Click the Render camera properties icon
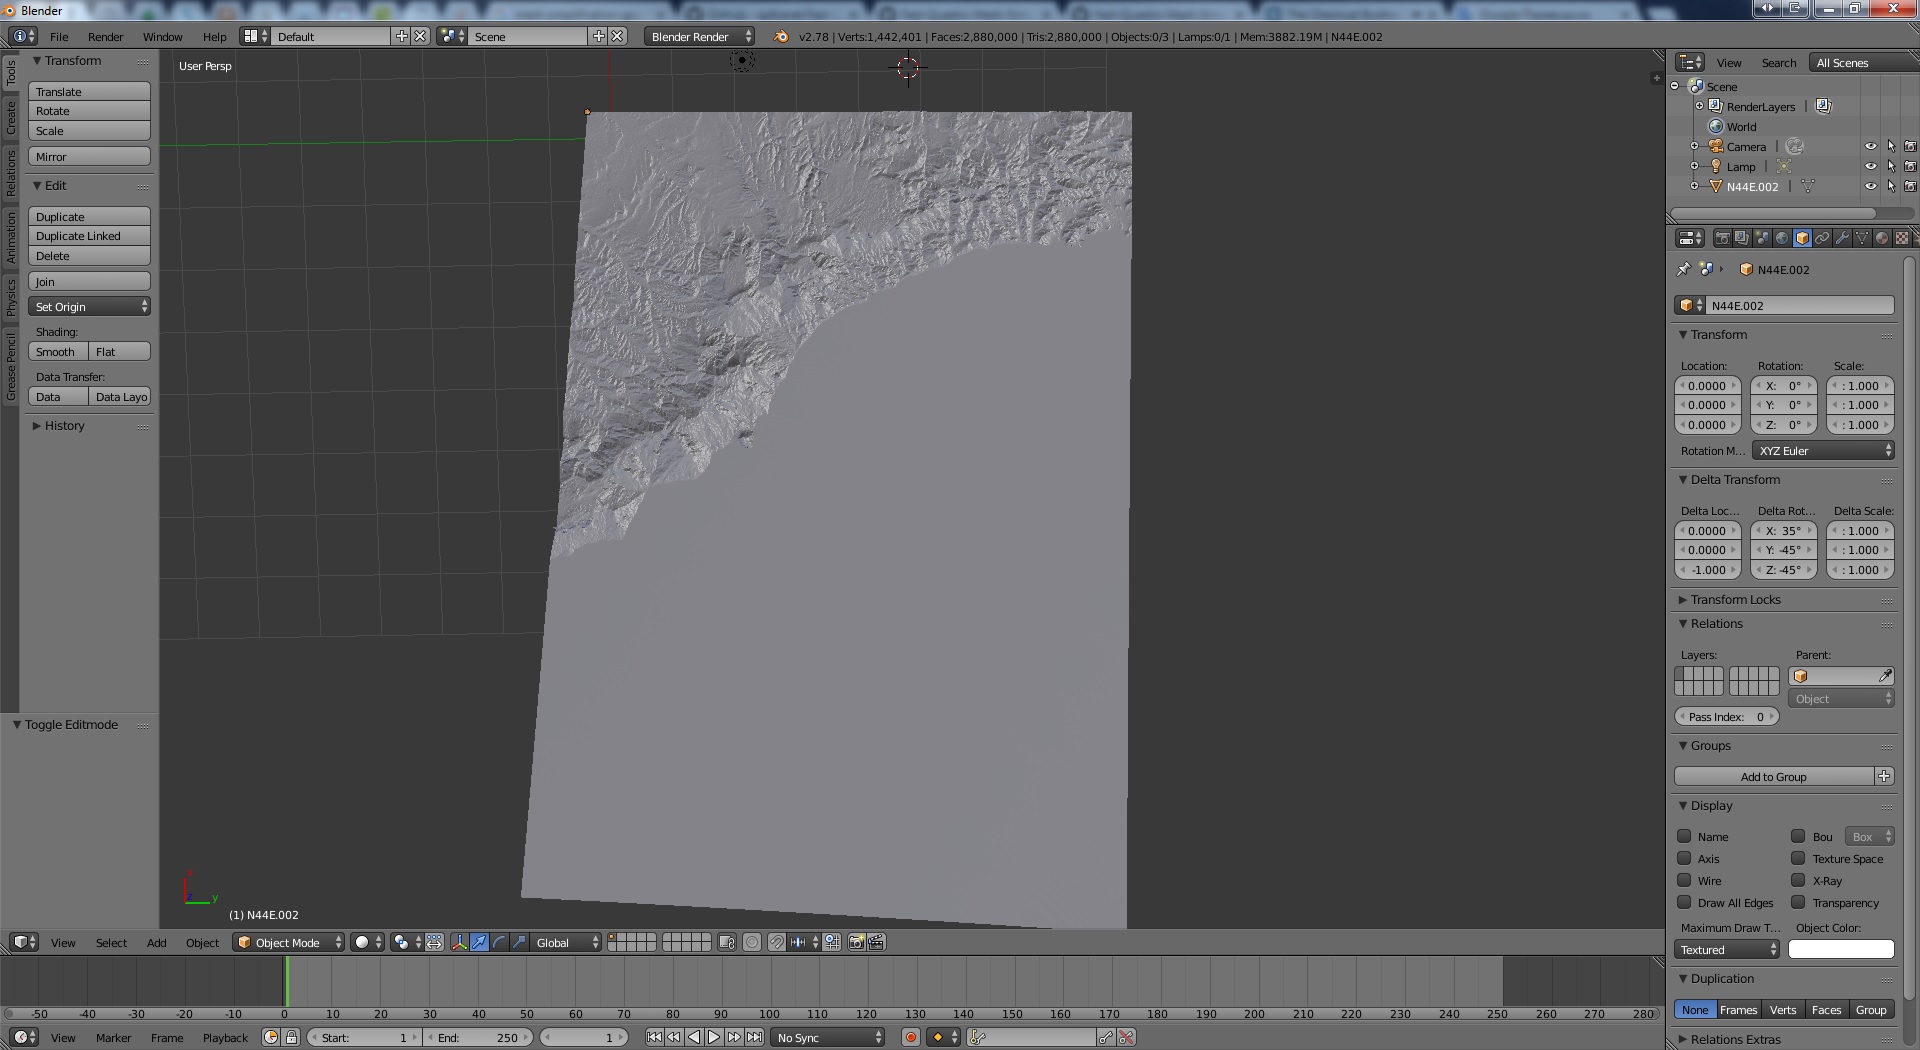Screen dimensions: 1920x1050 click(x=1722, y=238)
